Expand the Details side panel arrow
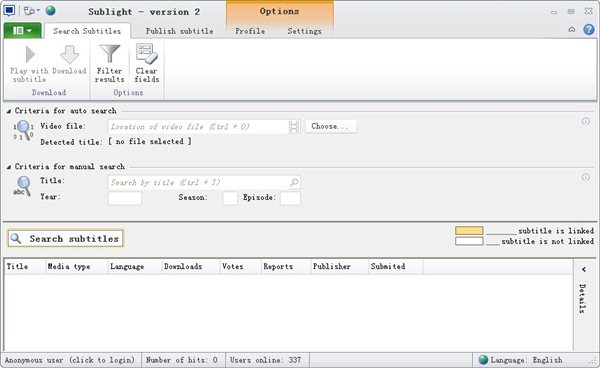 [x=584, y=269]
